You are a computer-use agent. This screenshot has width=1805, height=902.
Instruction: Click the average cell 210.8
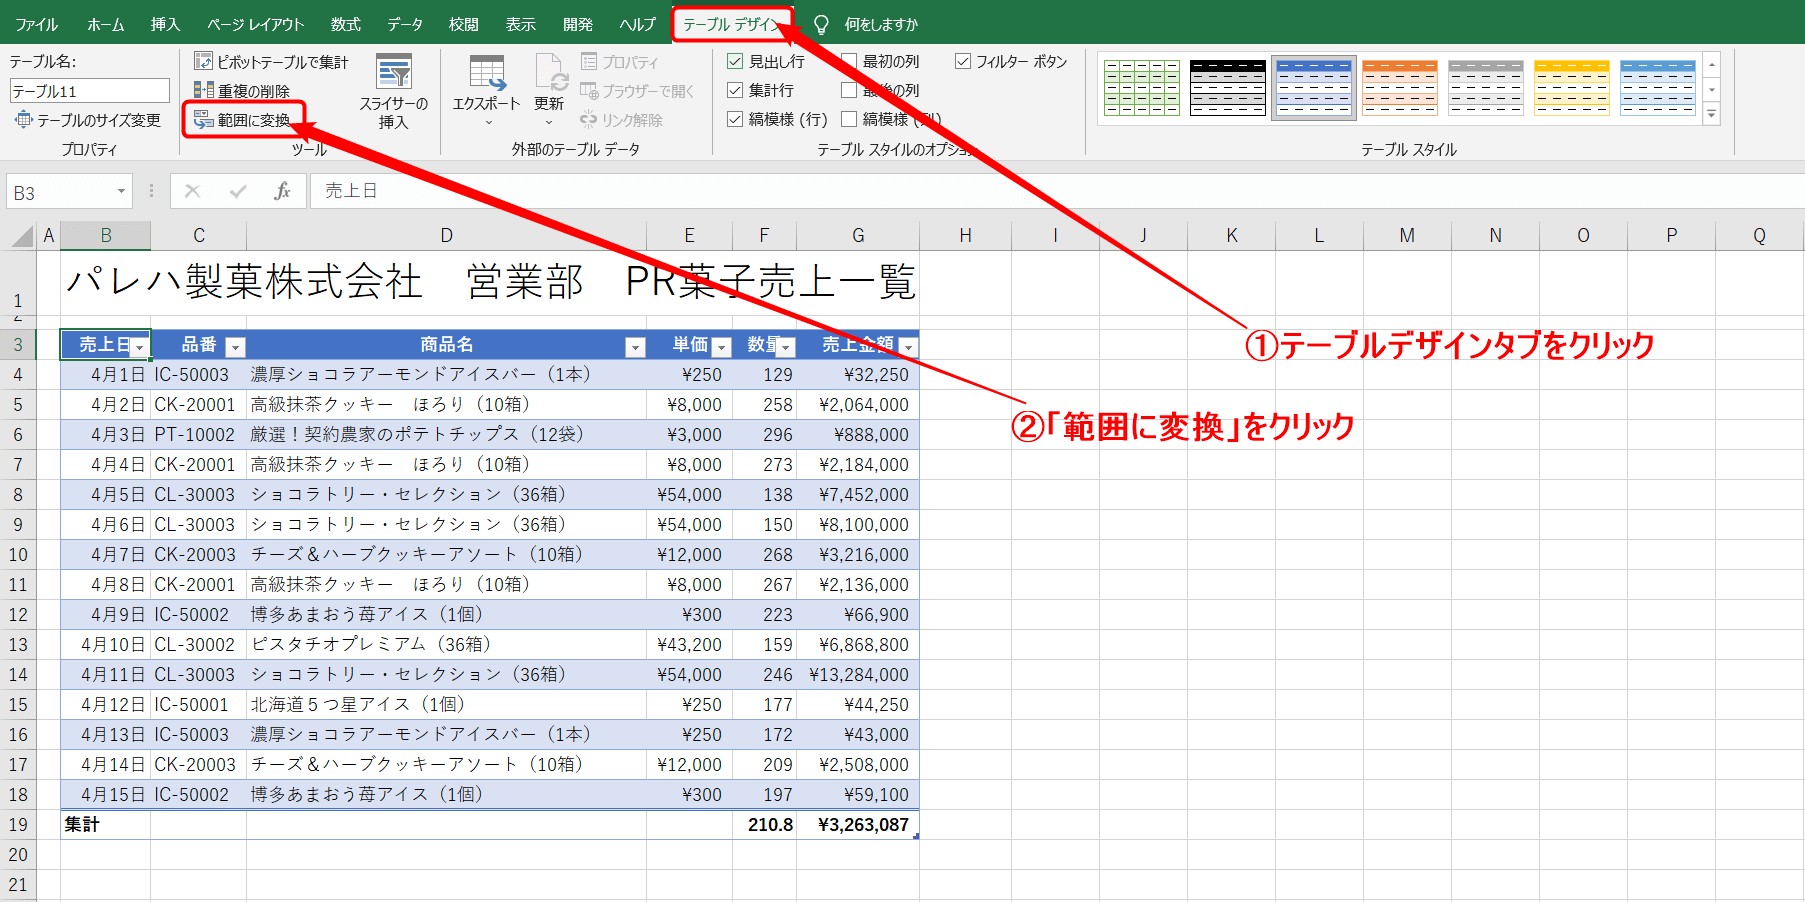tap(764, 825)
